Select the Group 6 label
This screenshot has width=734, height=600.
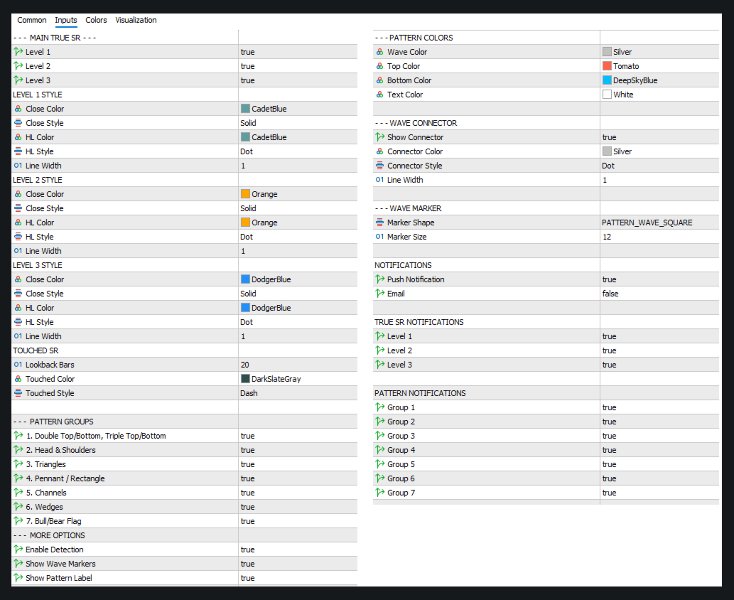[x=401, y=478]
